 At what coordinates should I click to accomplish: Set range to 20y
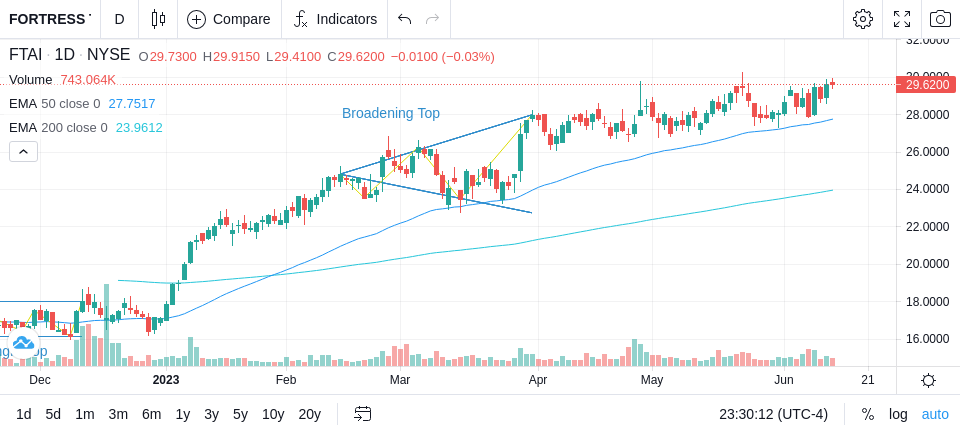click(310, 415)
